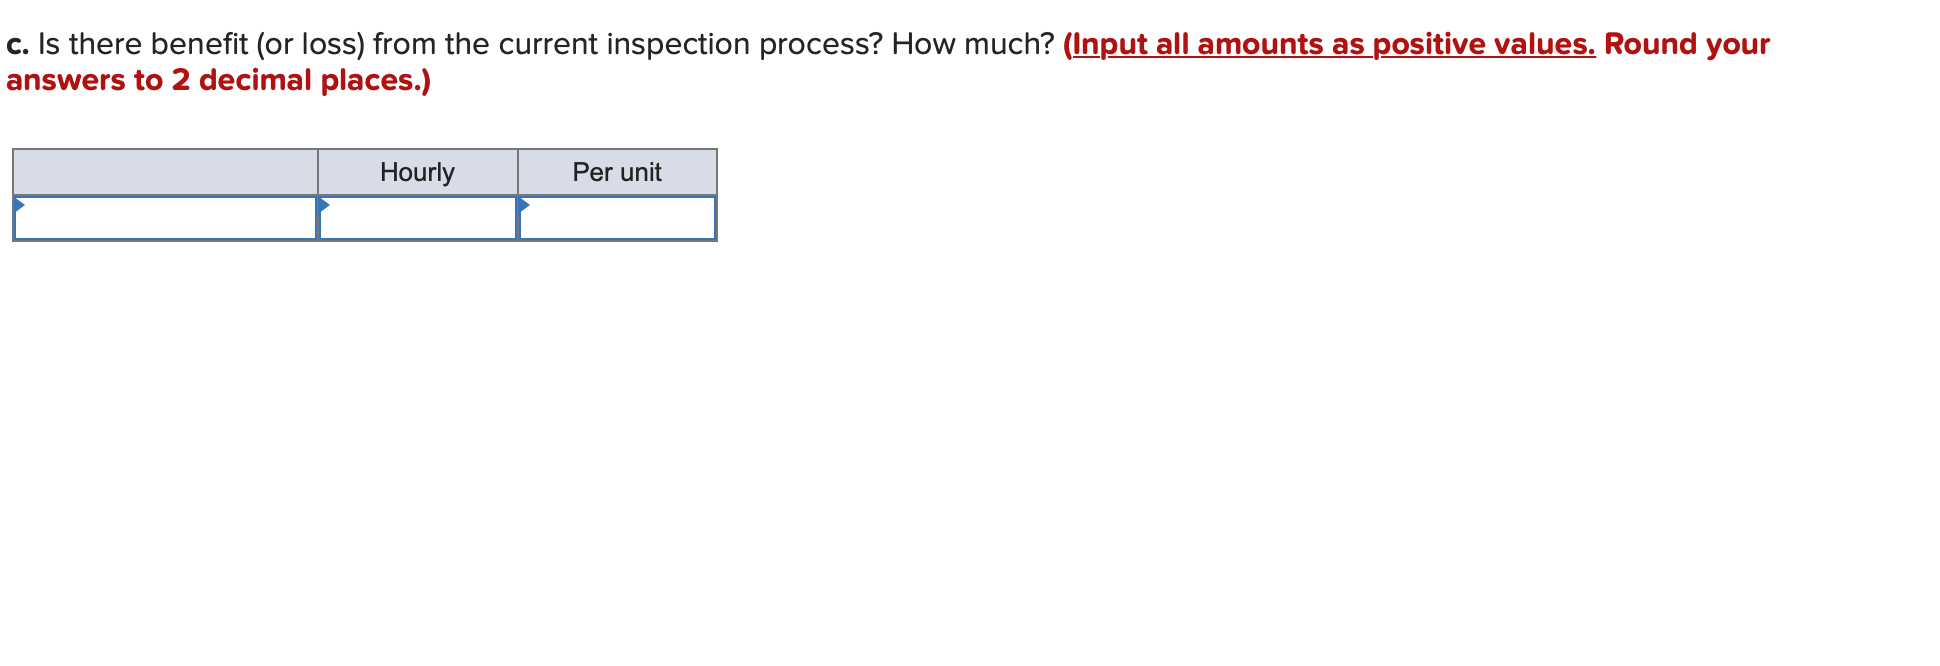The height and width of the screenshot is (666, 1940).
Task: Click the blue flag marker in the label cell
Action: (x=19, y=205)
